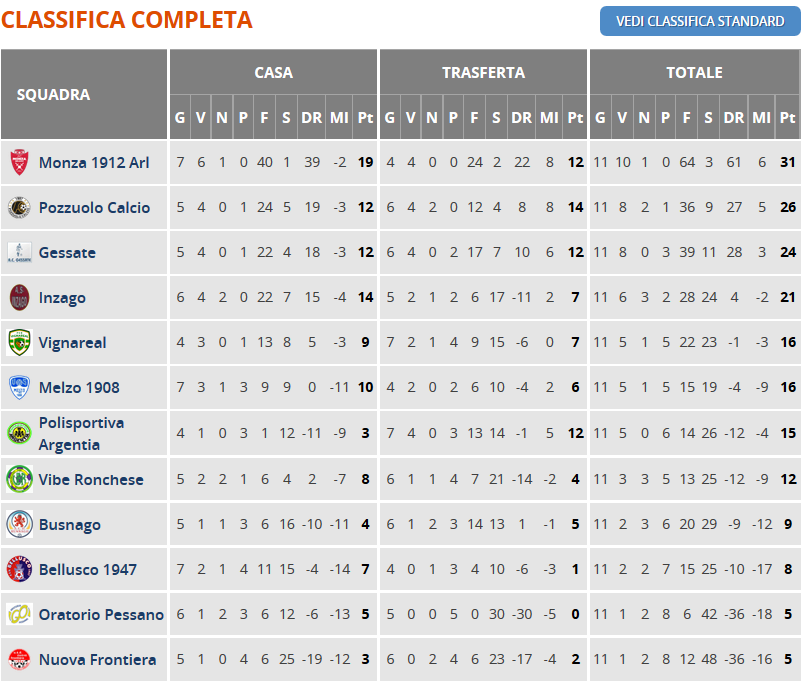The image size is (805, 687).
Task: Click the Oratorio Pessano yellow logo
Action: [20, 614]
